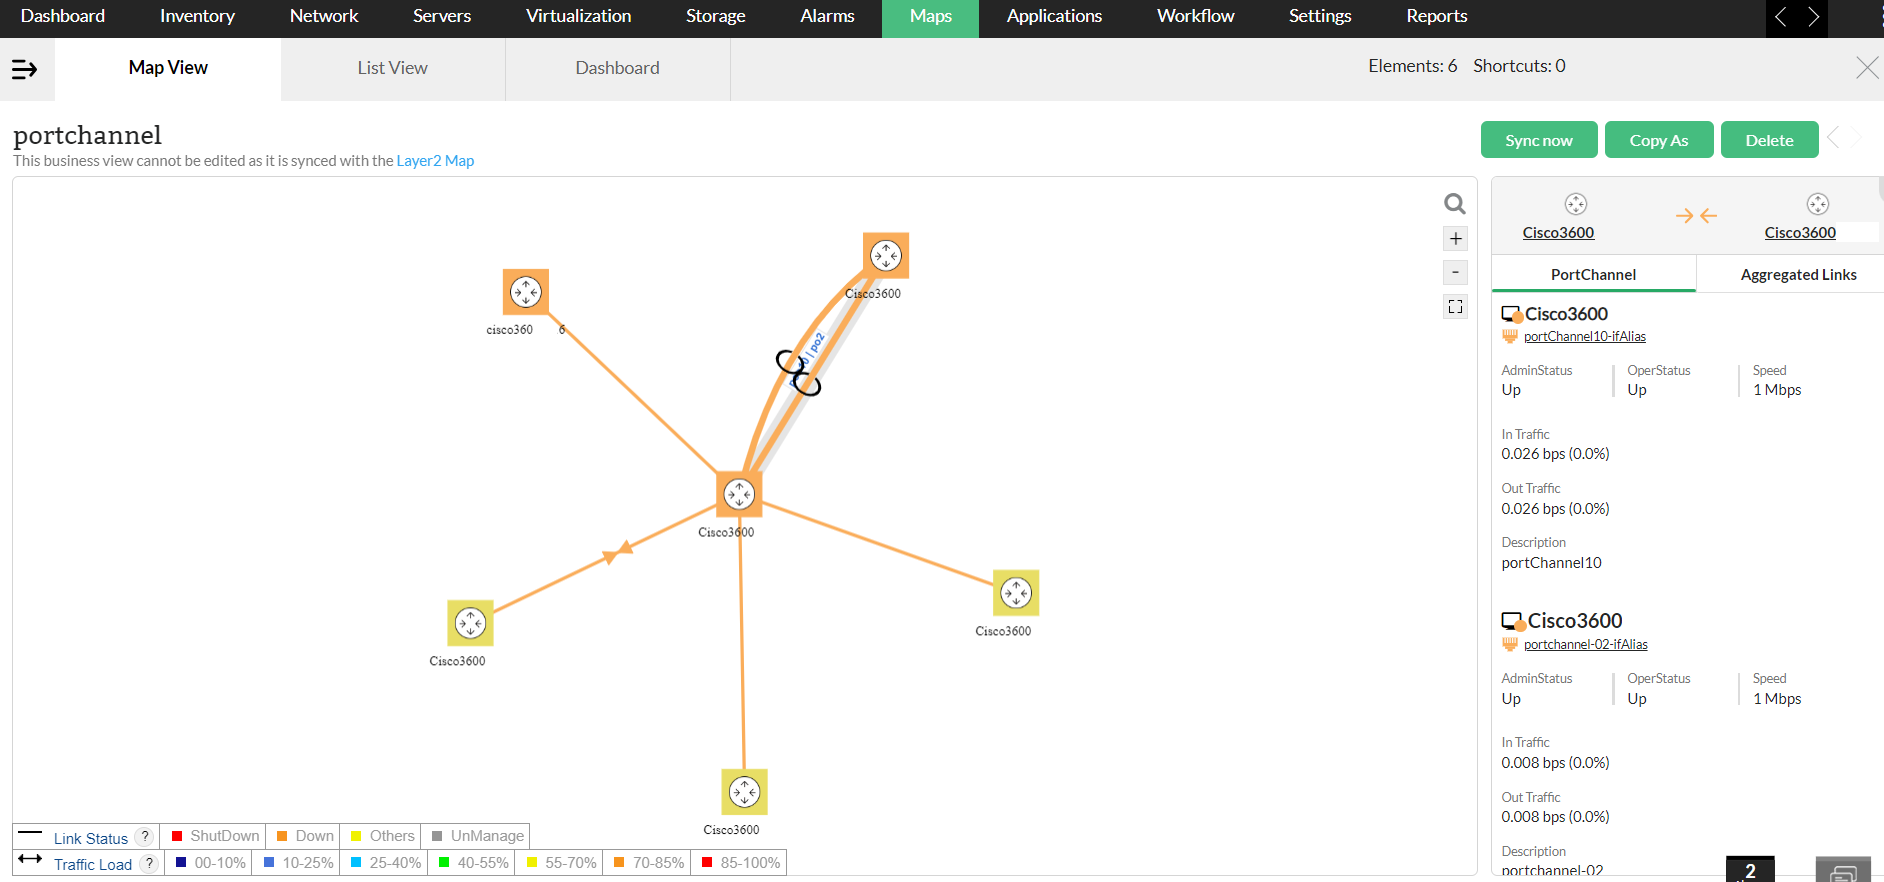
Task: Open the Dashboard item in the top menu
Action: click(63, 16)
